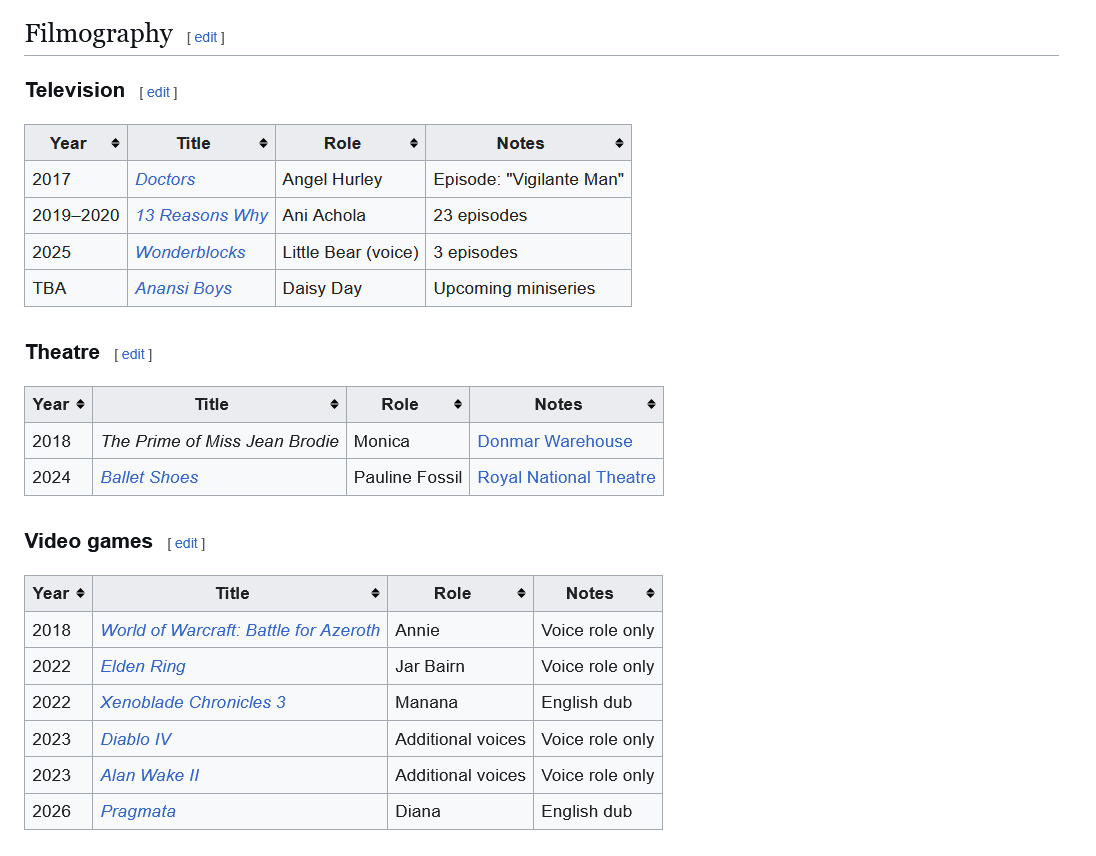1096x856 pixels.
Task: Open the Donmar Warehouse link
Action: (x=555, y=442)
